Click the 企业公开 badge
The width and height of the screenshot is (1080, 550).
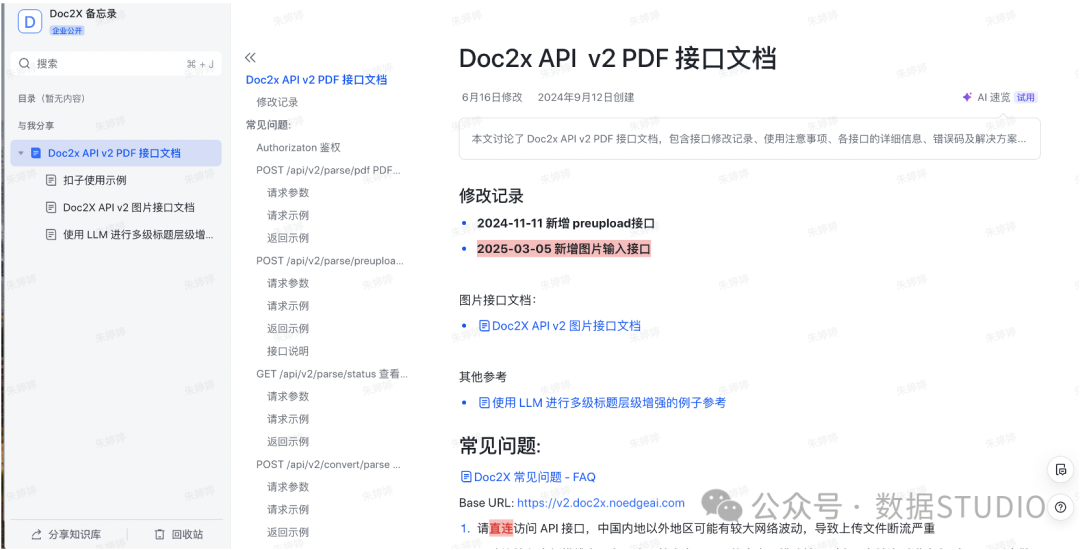[x=67, y=30]
